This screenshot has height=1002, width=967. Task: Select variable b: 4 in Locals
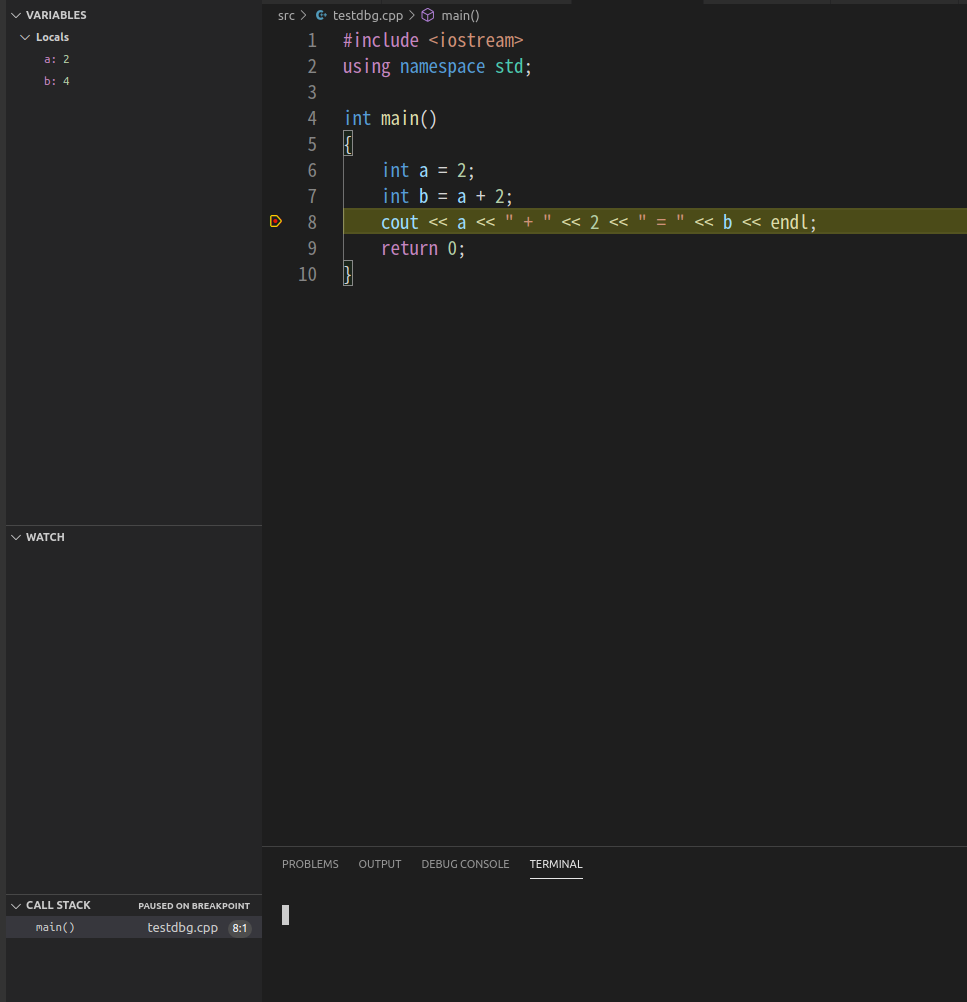click(x=57, y=81)
